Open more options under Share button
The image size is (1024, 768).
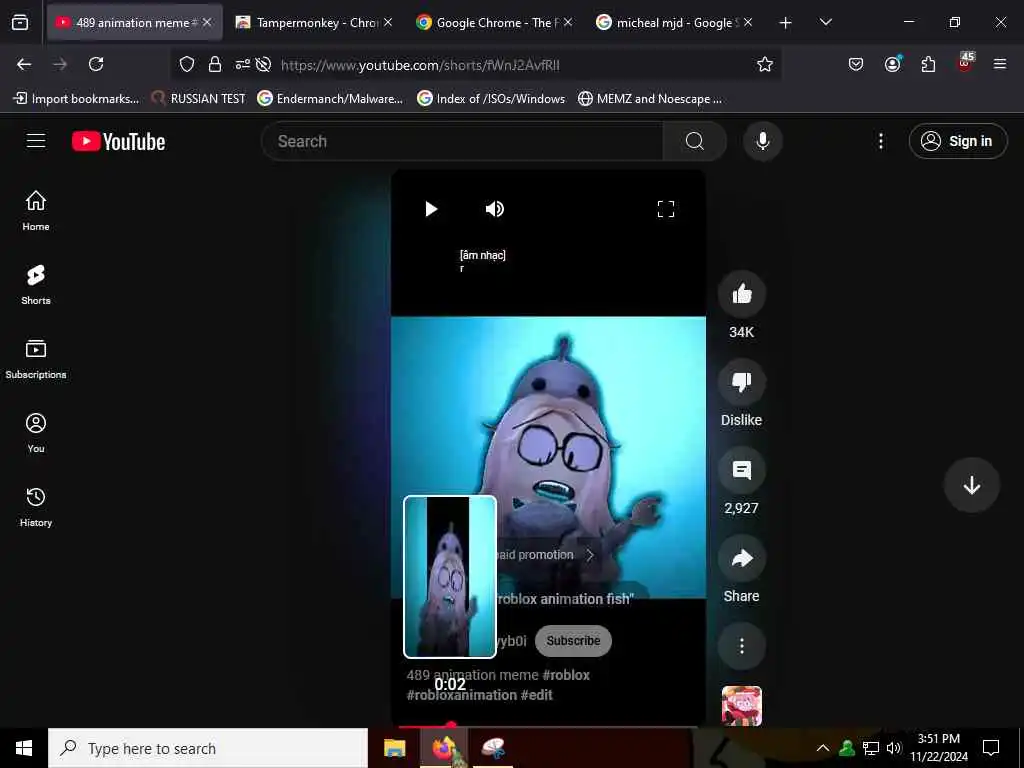coord(741,647)
